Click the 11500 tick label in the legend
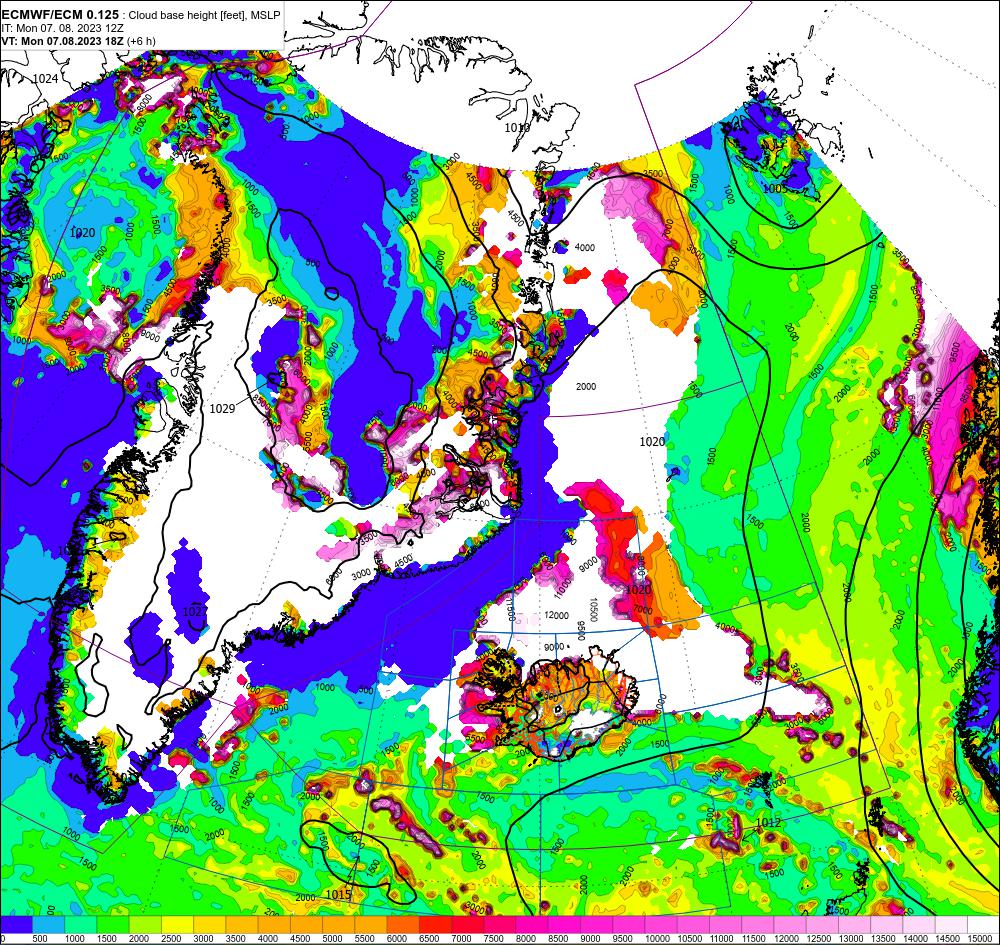1000x945 pixels. pyautogui.click(x=753, y=939)
